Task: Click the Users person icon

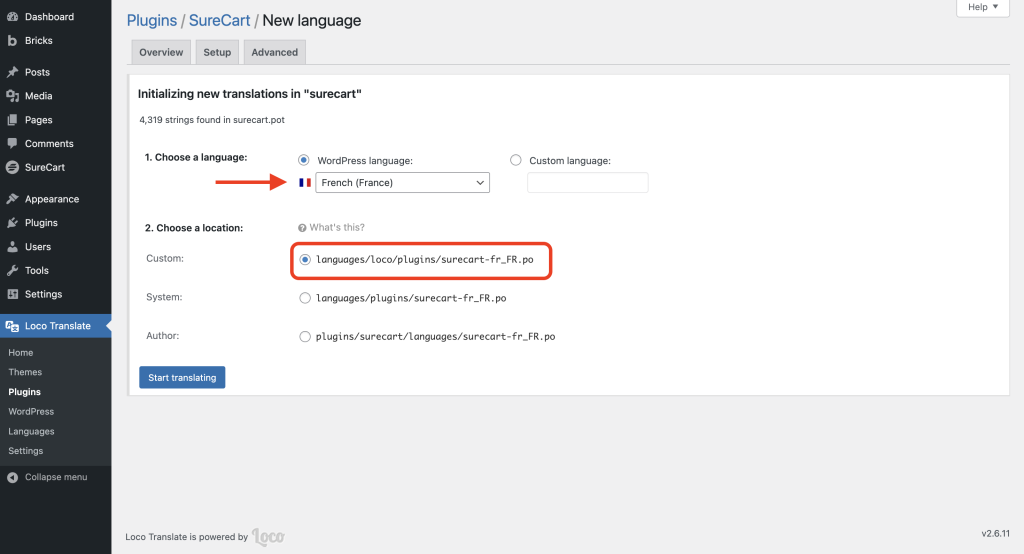Action: [x=12, y=247]
